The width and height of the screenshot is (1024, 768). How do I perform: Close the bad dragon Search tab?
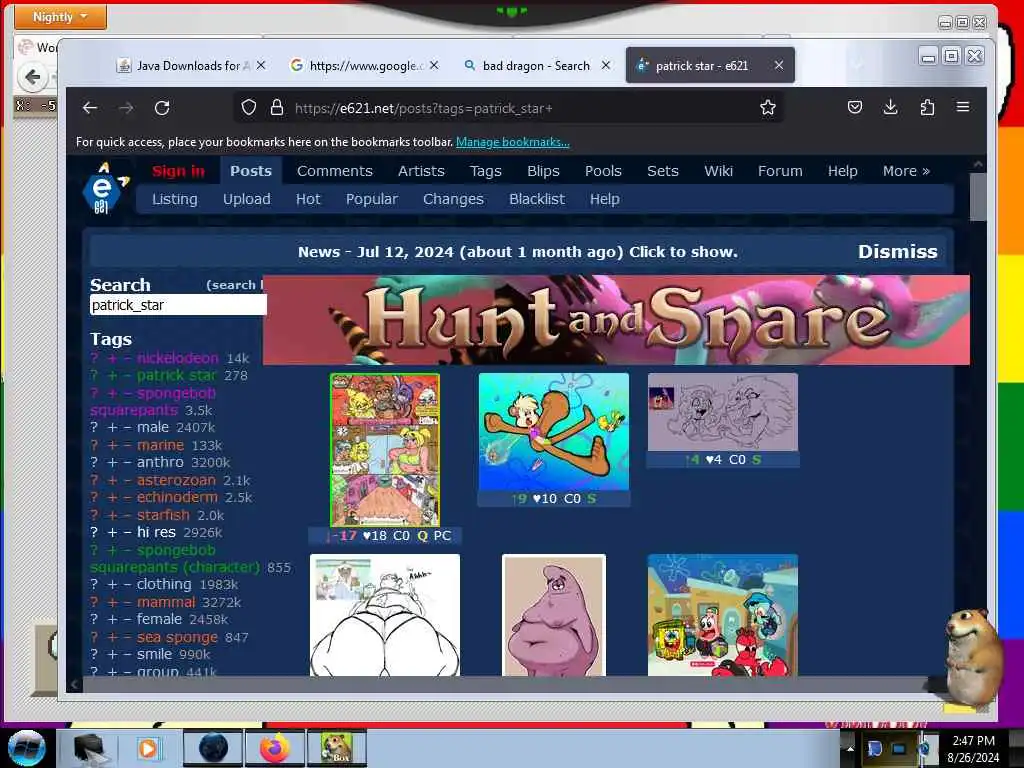click(606, 65)
